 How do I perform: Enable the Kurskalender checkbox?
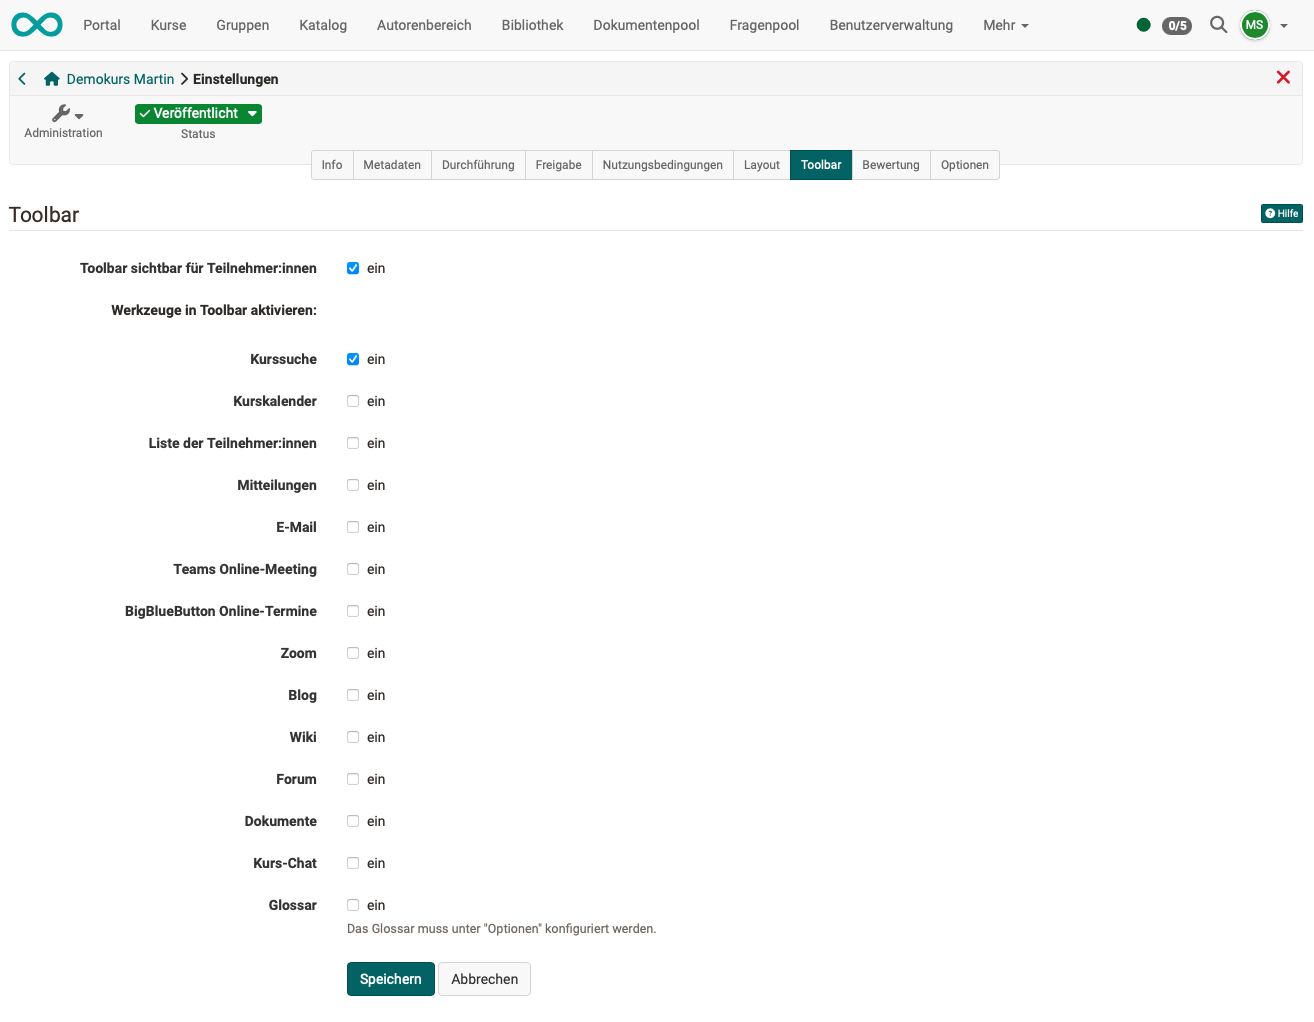click(x=353, y=401)
